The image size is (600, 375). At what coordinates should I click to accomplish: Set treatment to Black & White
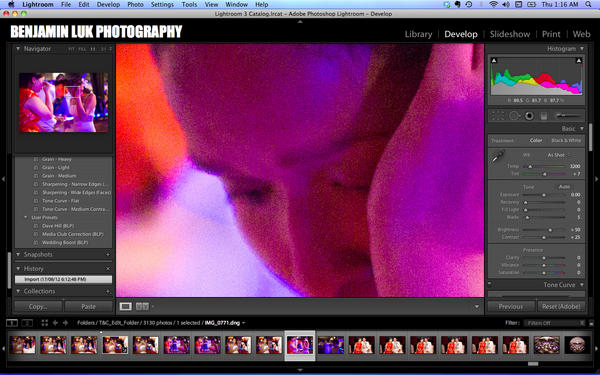coord(566,140)
